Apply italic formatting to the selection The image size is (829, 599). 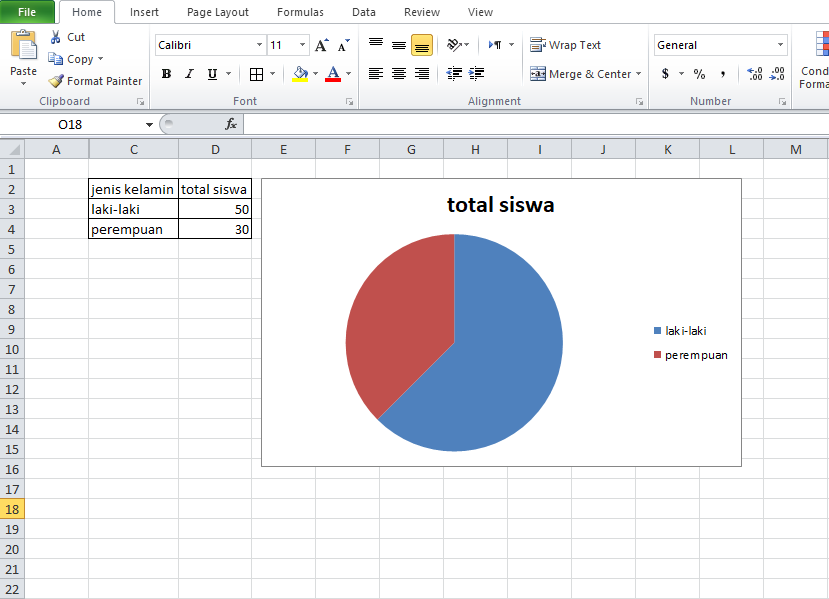pyautogui.click(x=187, y=73)
